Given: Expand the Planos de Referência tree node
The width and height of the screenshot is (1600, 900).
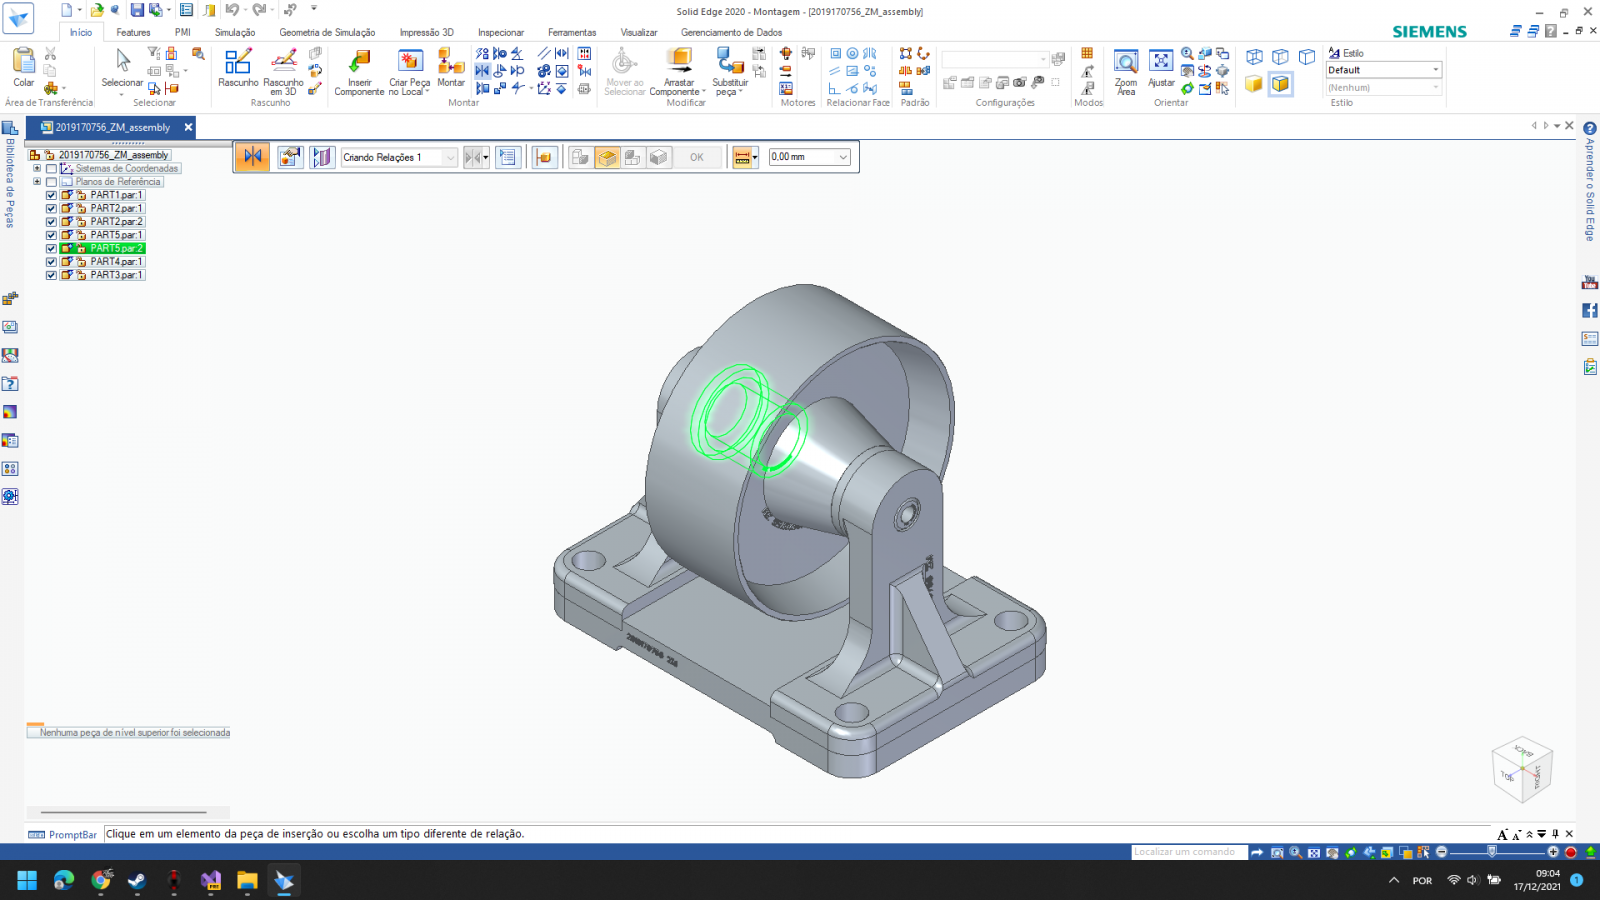Looking at the screenshot, I should (x=37, y=182).
